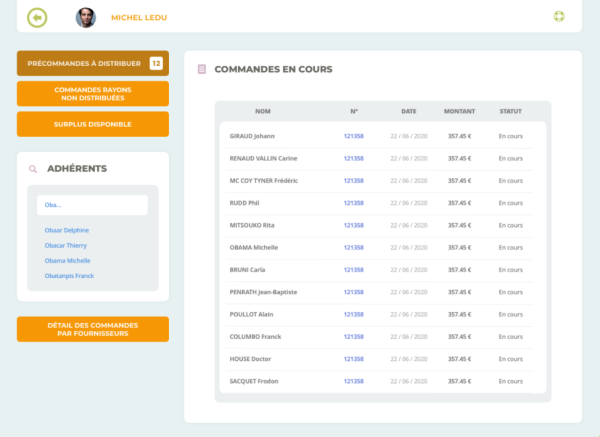
Task: Select Obatanpis Franck suggestion
Action: click(x=69, y=276)
